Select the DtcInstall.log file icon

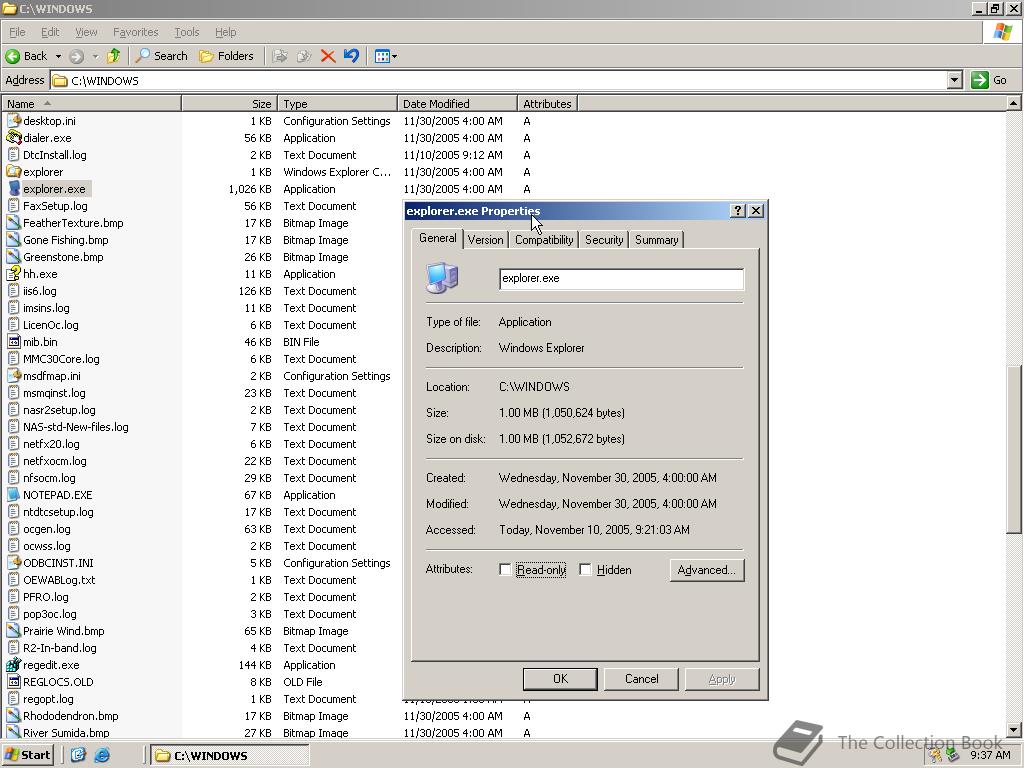[x=13, y=155]
